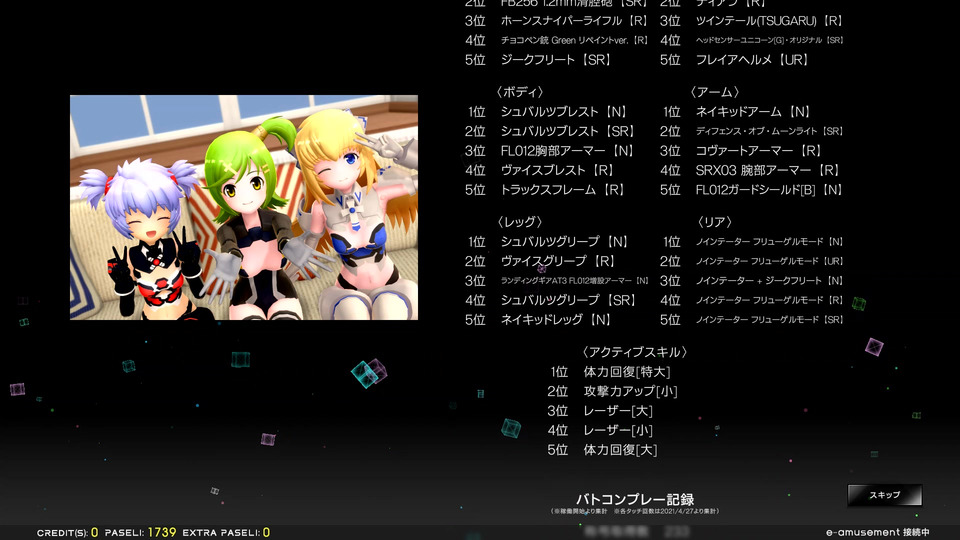Click 体力回復[大] skill entry
Image resolution: width=960 pixels, height=540 pixels.
tap(621, 450)
